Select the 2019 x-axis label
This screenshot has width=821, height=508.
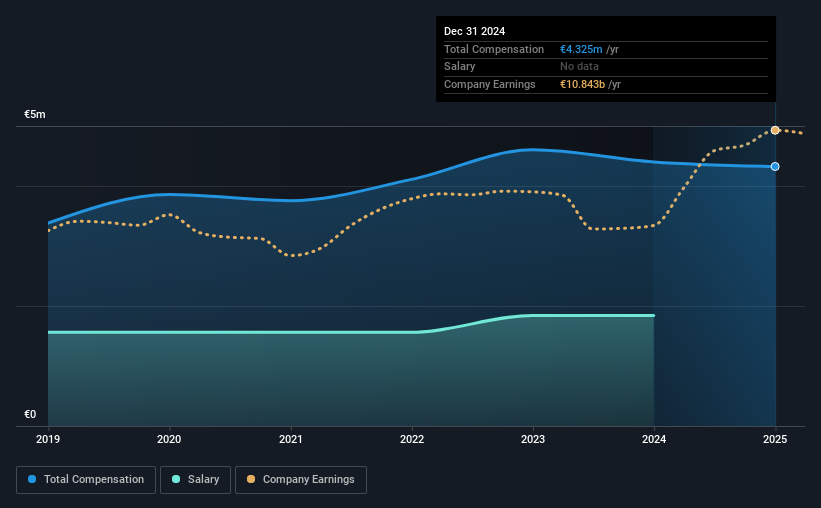coord(48,439)
